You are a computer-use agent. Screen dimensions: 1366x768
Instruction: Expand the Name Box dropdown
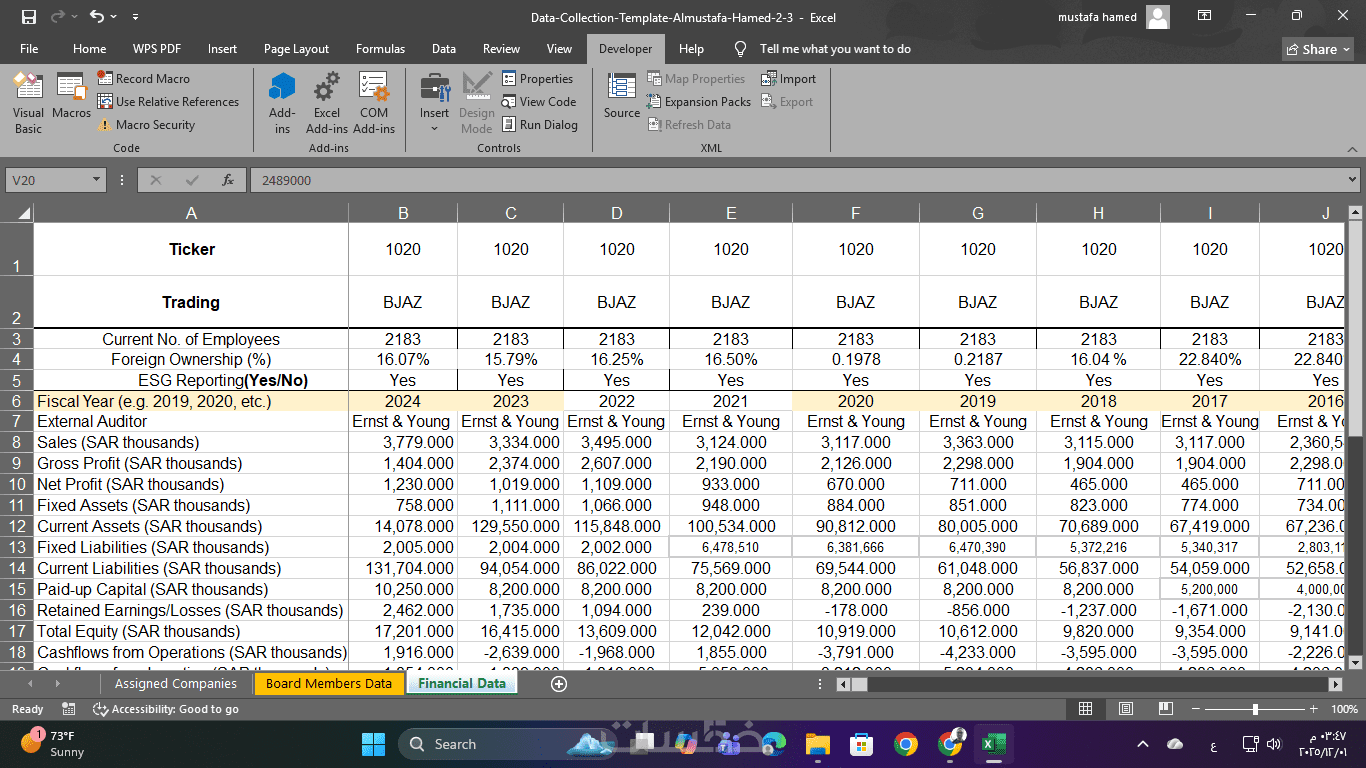pos(96,180)
